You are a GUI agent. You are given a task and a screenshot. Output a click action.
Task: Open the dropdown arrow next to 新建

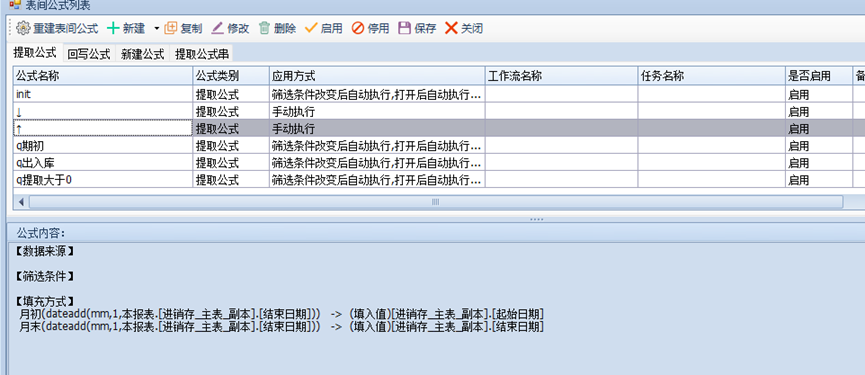(157, 28)
